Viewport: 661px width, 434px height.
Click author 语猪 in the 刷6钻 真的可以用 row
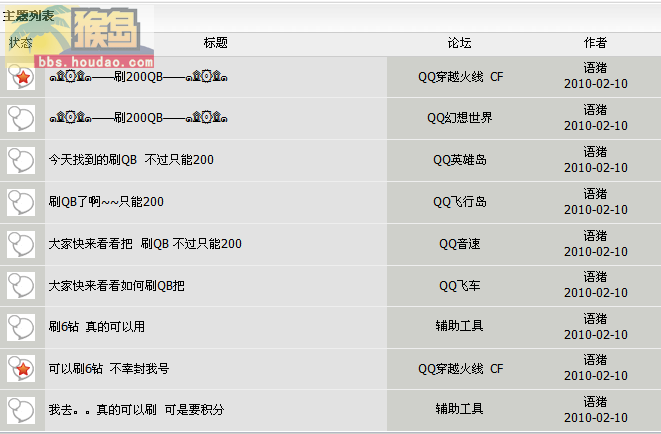(595, 318)
